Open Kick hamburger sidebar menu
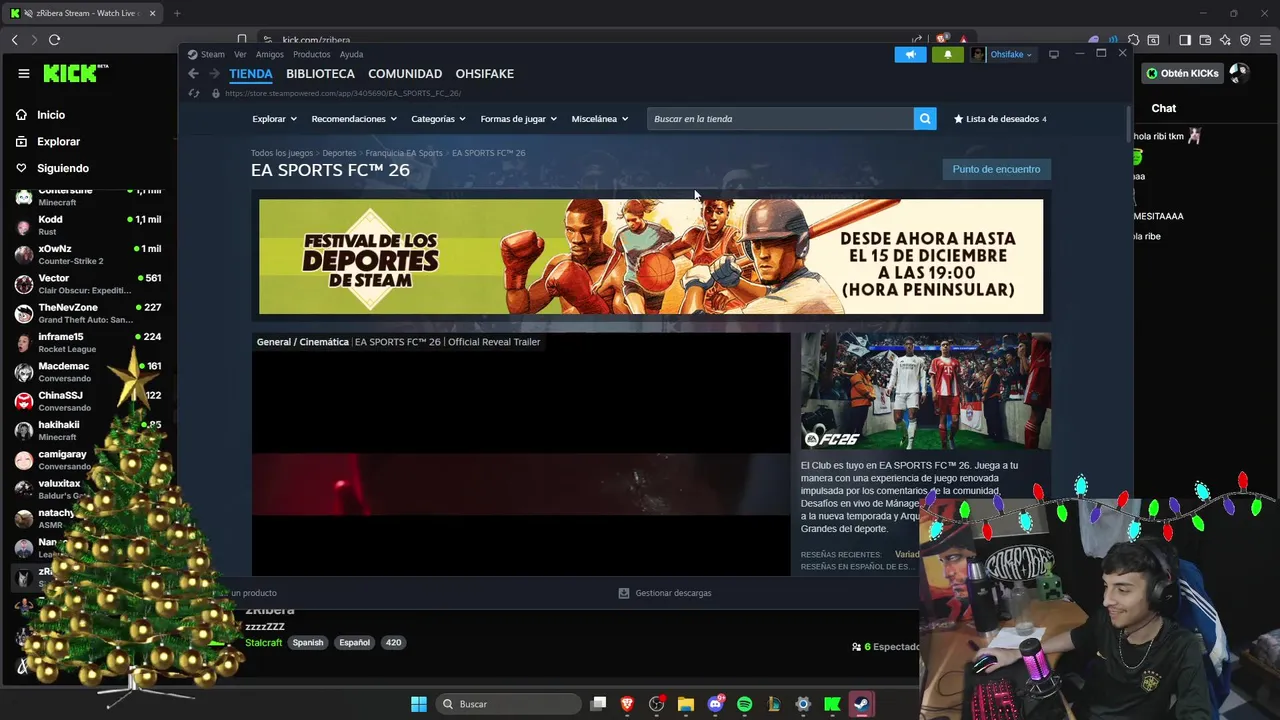This screenshot has height=720, width=1280. click(x=24, y=73)
